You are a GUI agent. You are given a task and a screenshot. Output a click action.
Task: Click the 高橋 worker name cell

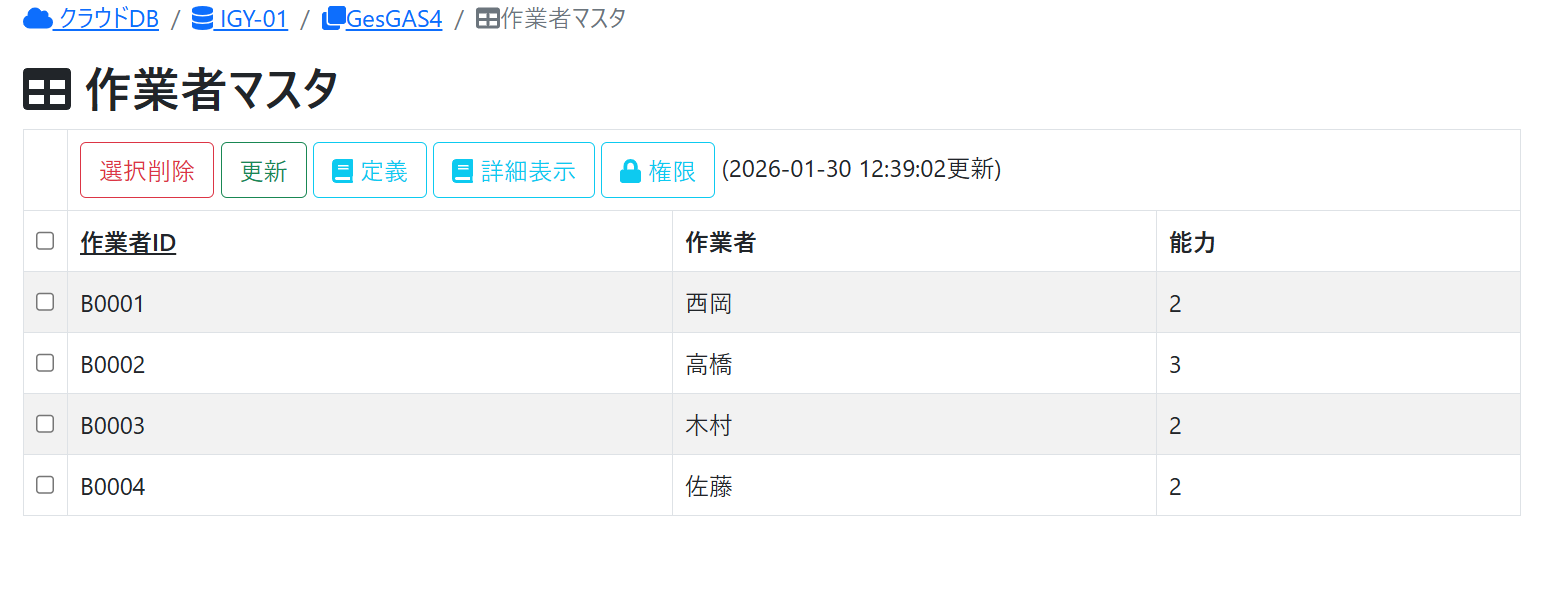709,365
